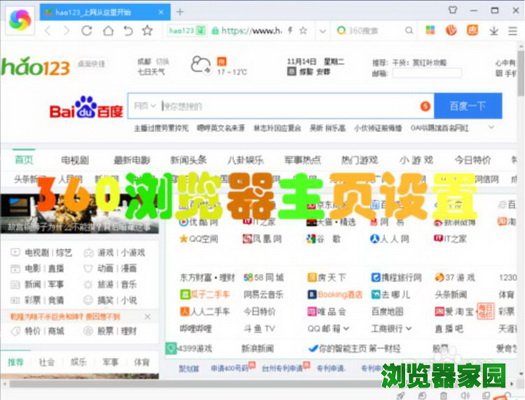The image size is (525, 400).
Task: Open the 百度地图 link
Action: point(387,312)
